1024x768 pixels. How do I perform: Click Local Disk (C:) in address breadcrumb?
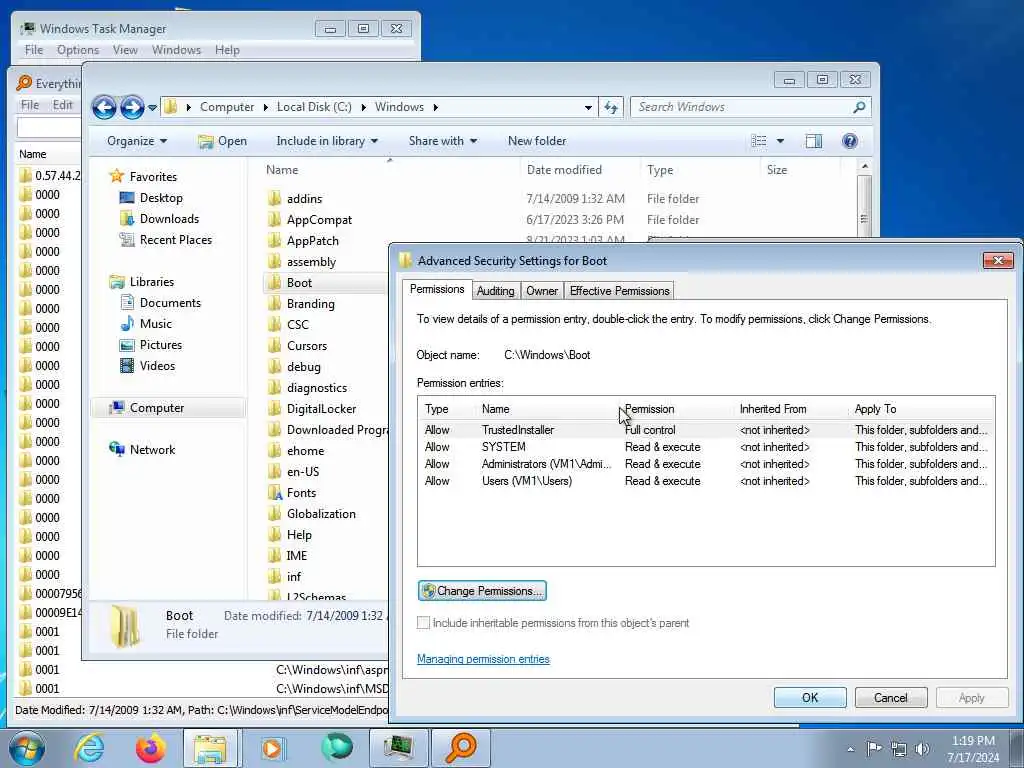point(314,107)
